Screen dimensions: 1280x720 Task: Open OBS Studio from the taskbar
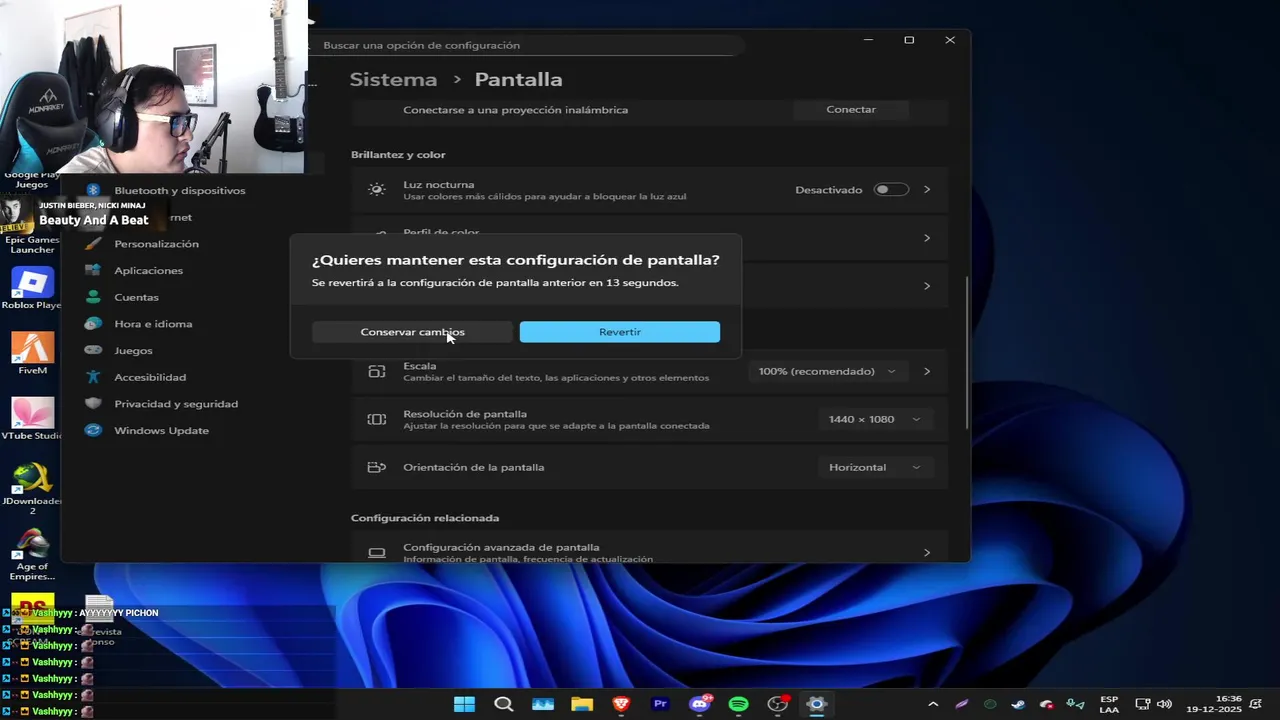click(x=778, y=704)
